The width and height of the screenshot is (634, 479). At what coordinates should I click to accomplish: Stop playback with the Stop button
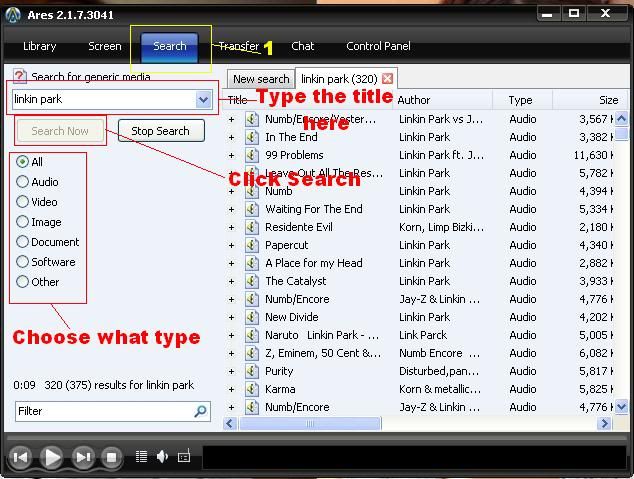(x=111, y=457)
